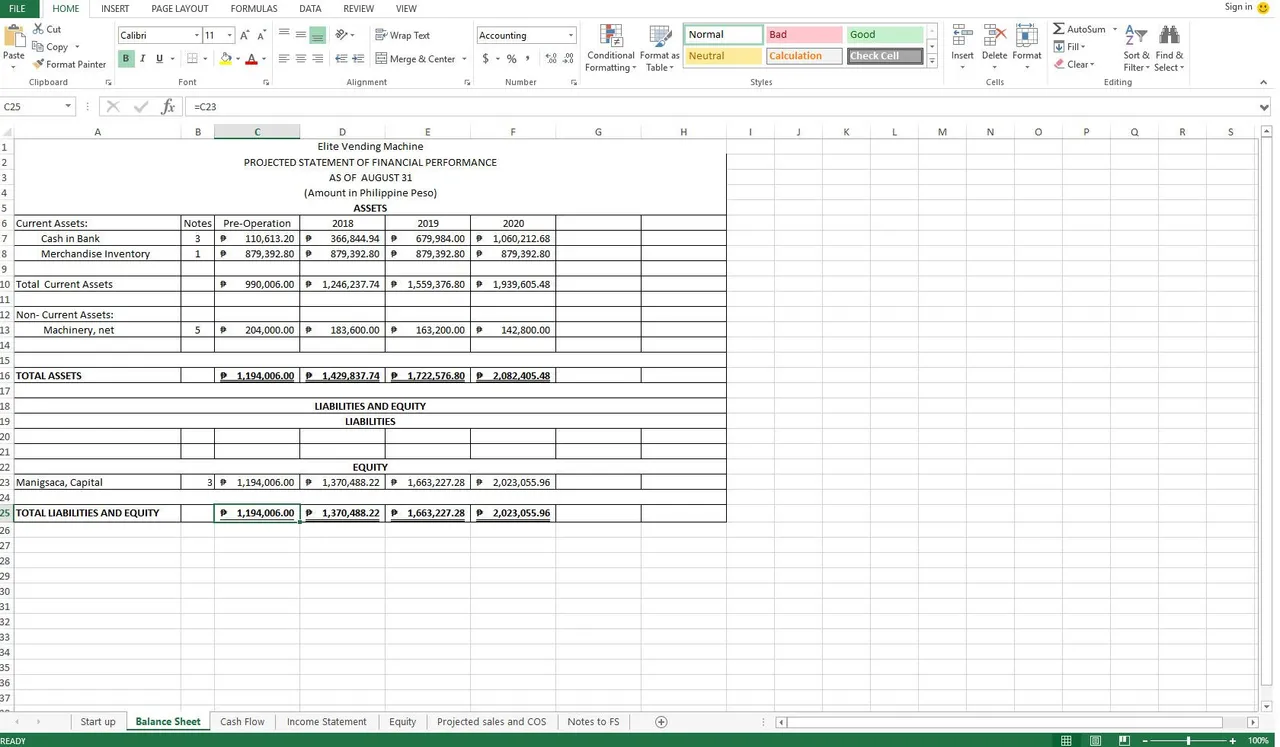Apply comma style
Viewport: 1280px width, 747px height.
point(527,59)
